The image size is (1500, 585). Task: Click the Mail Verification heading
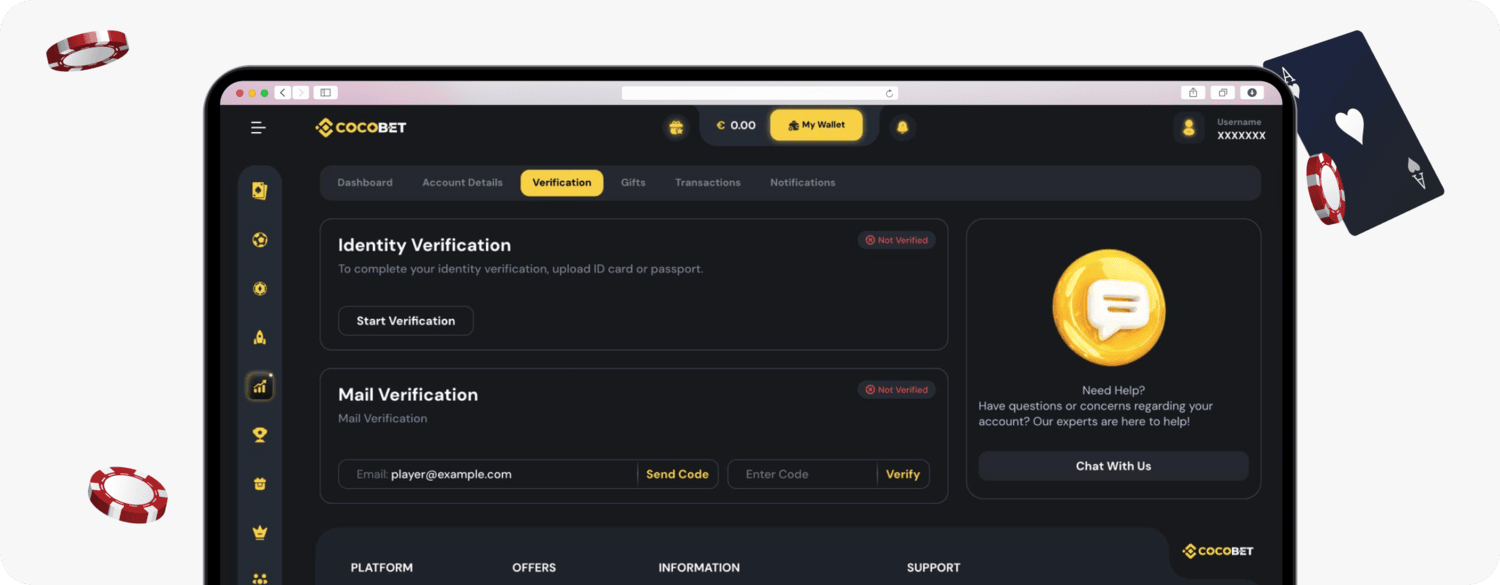click(x=408, y=395)
